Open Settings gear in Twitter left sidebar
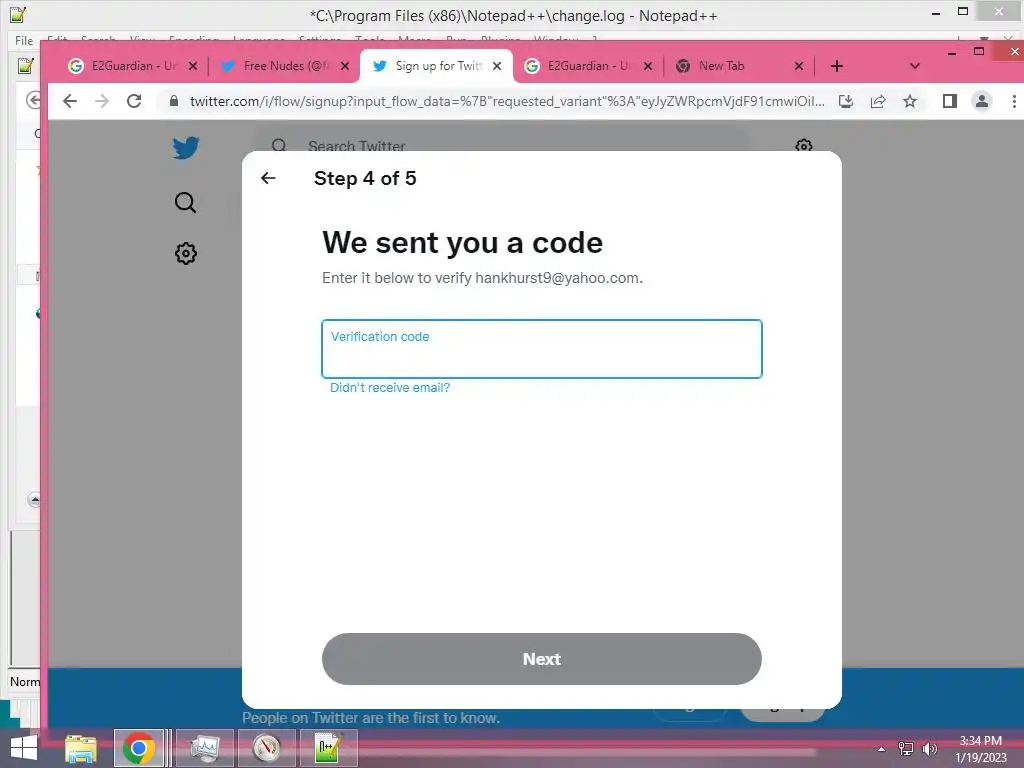 click(x=186, y=253)
